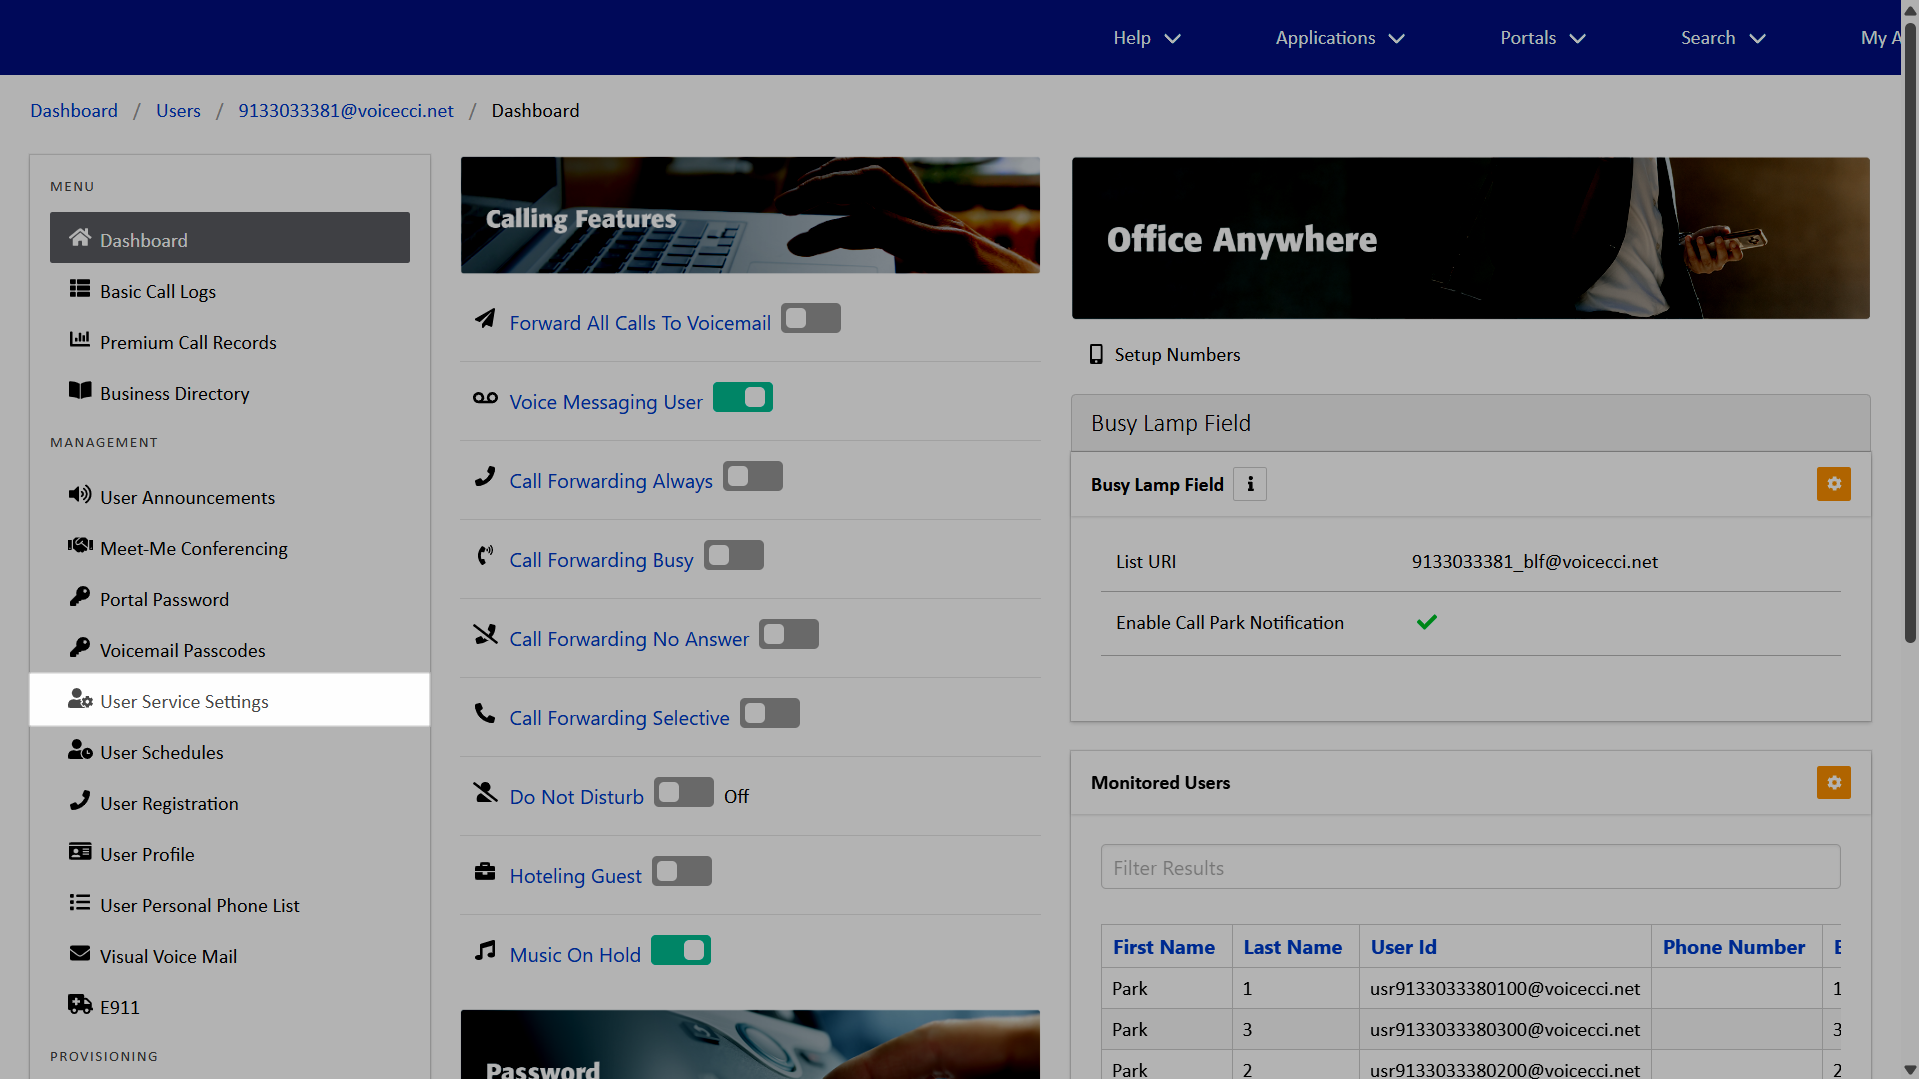The height and width of the screenshot is (1079, 1919).
Task: Toggle Do Not Disturb on
Action: 684,793
